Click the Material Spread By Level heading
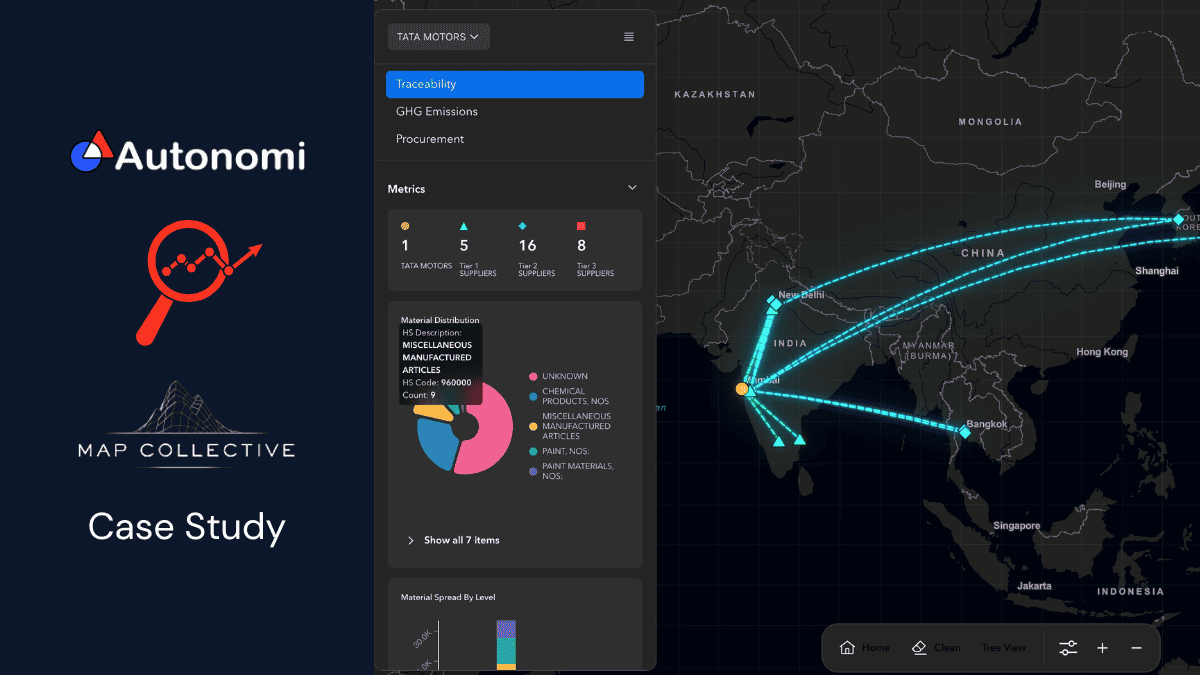Screen dimensions: 1200x675 pos(448,597)
